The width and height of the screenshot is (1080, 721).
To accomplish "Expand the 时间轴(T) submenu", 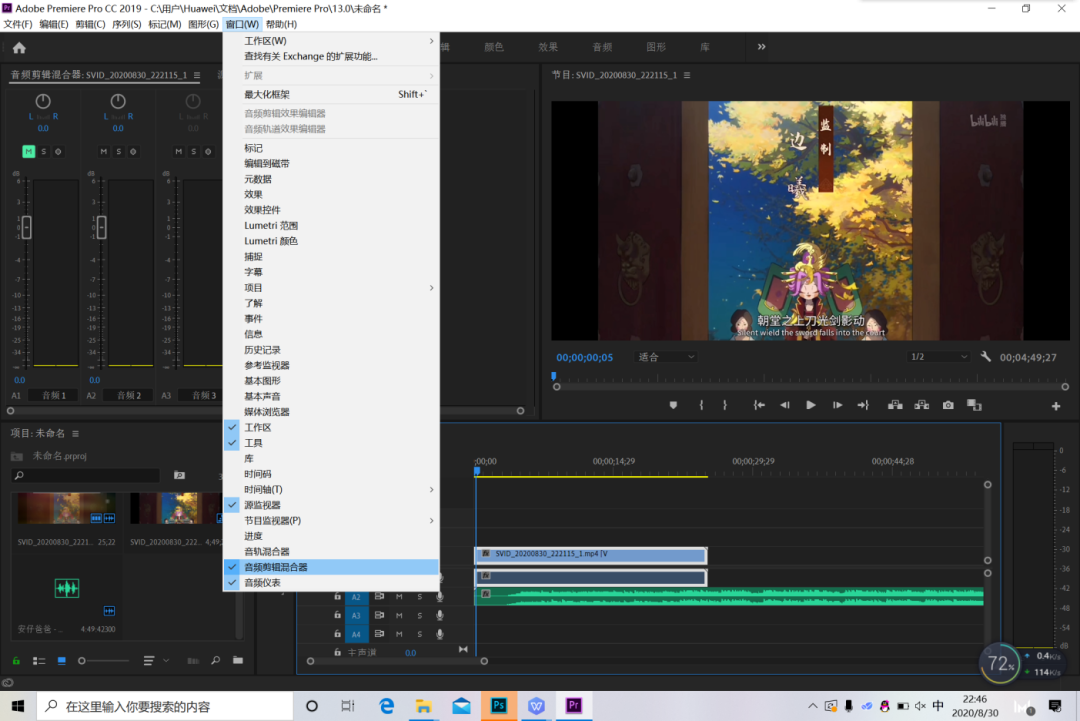I will pyautogui.click(x=331, y=490).
